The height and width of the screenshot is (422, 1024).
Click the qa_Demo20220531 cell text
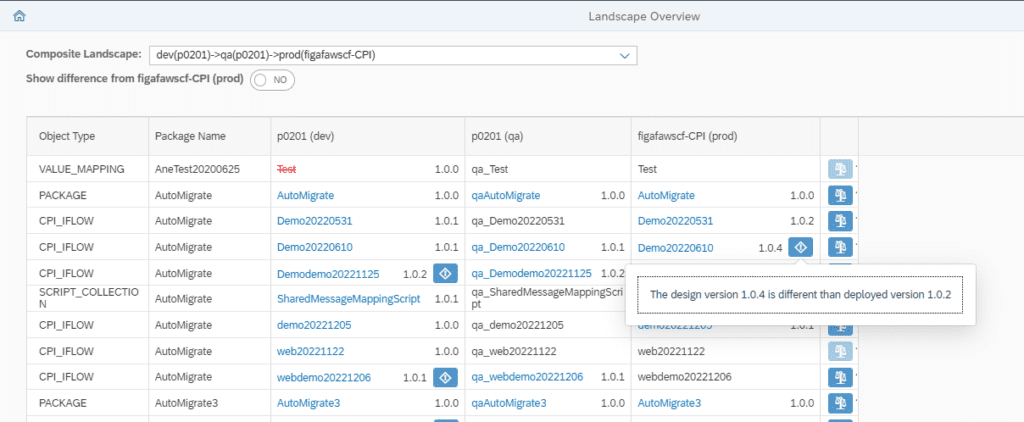518,221
